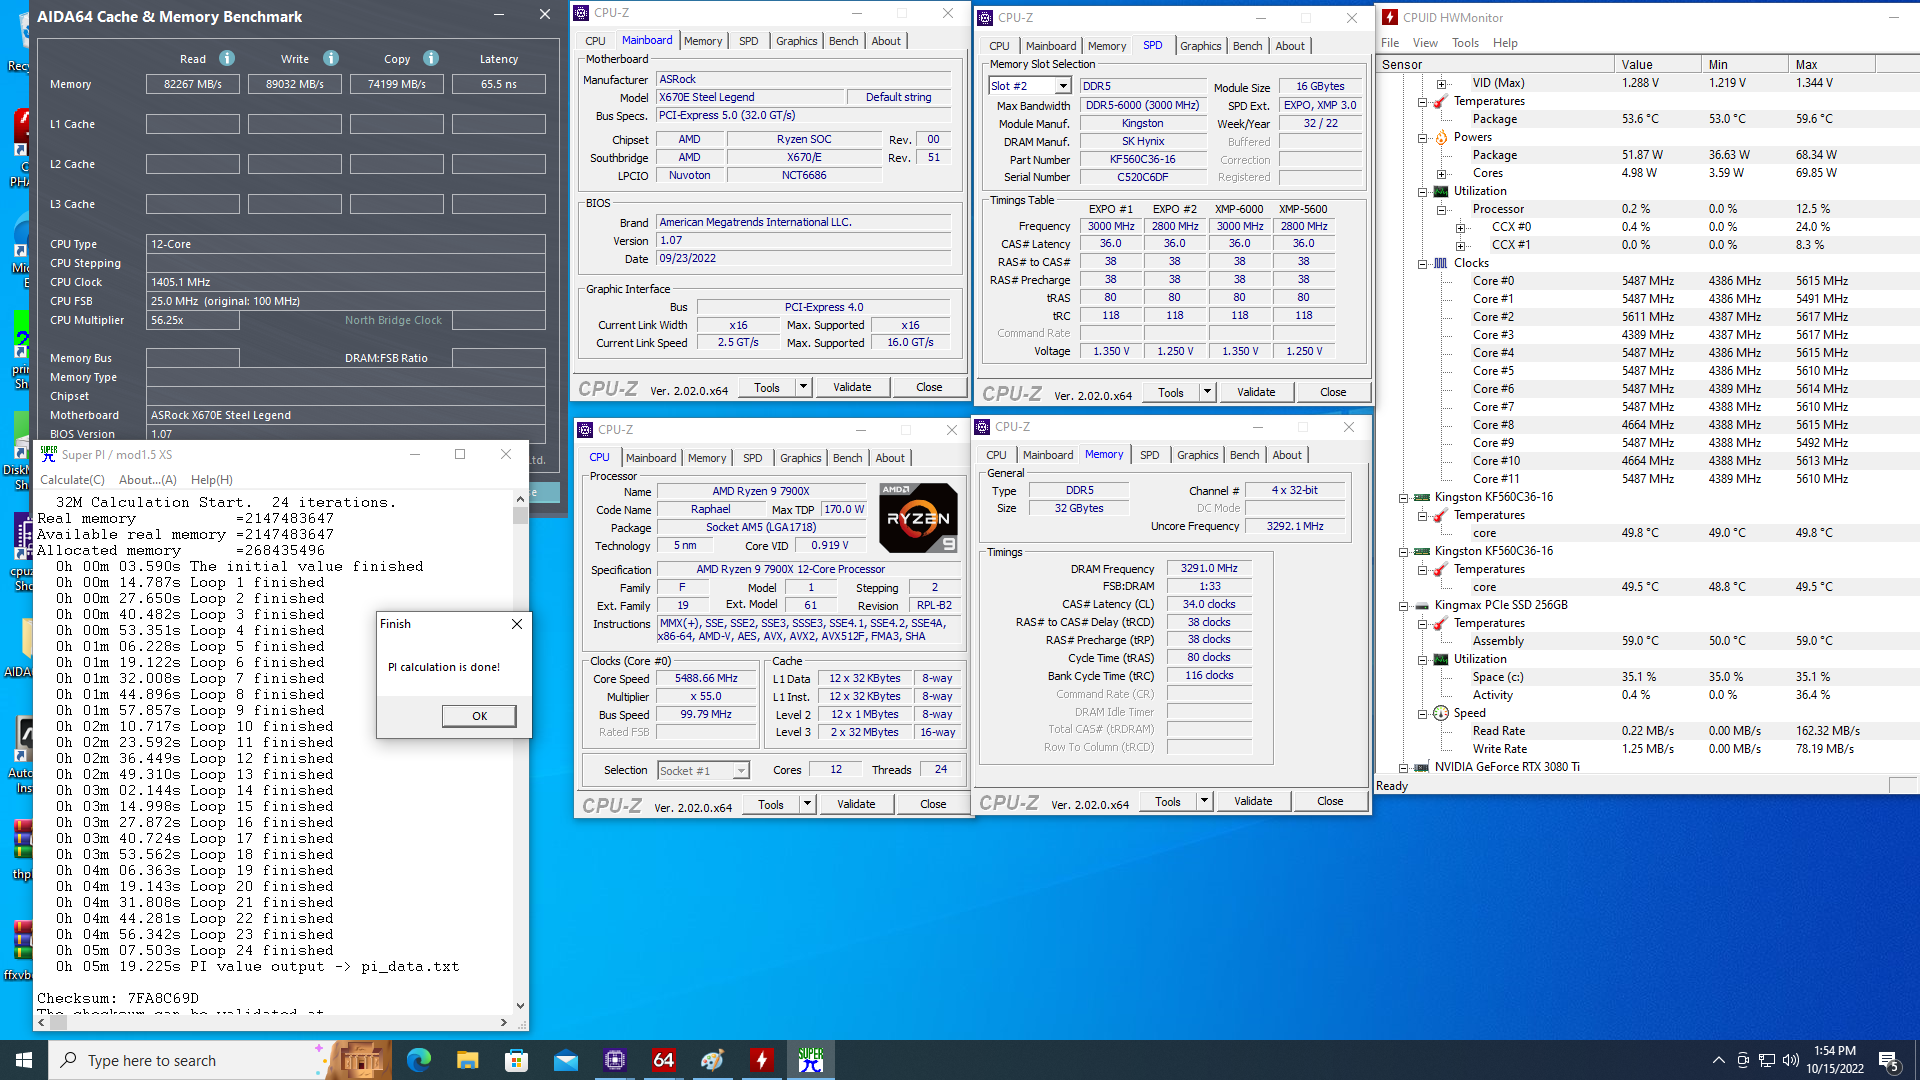Switch to HWMonitor via its taskbar icon

click(x=761, y=1060)
